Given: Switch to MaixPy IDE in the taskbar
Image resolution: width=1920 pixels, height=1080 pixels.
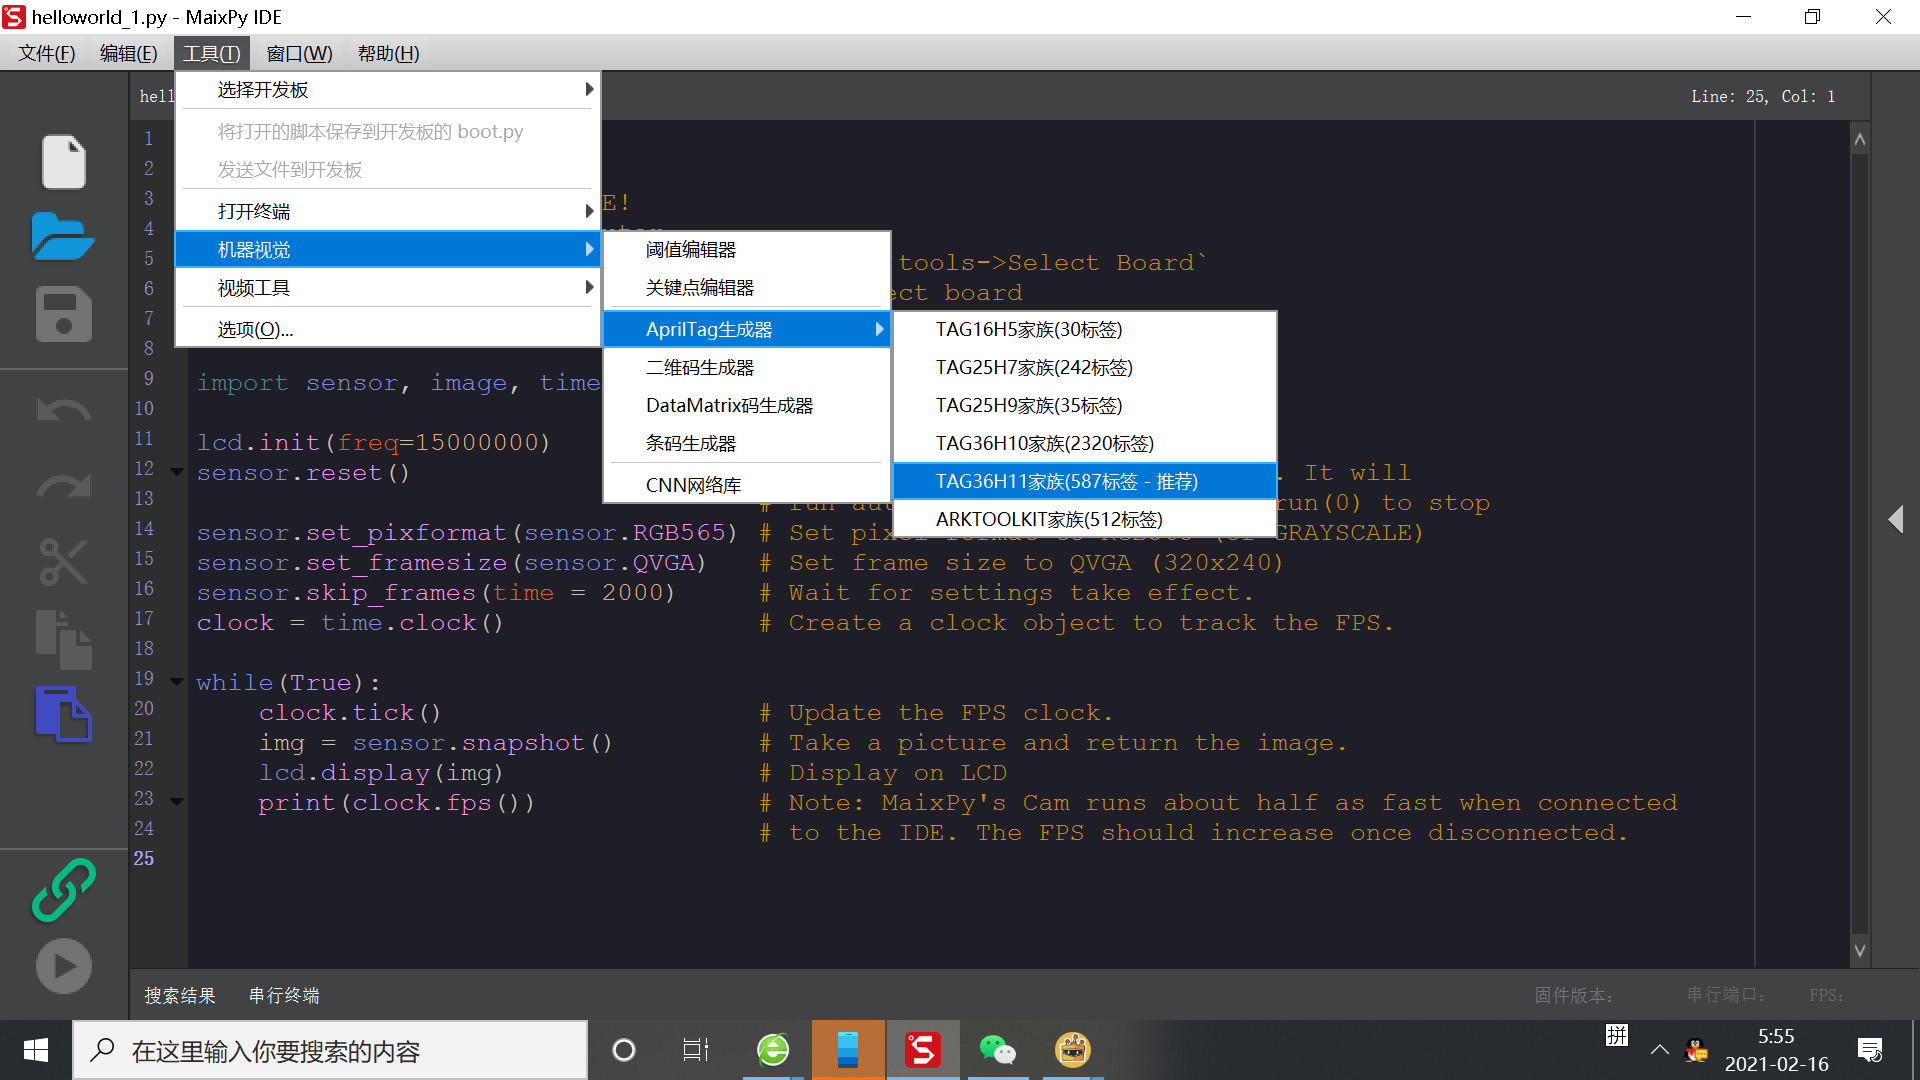Looking at the screenshot, I should click(x=922, y=1050).
